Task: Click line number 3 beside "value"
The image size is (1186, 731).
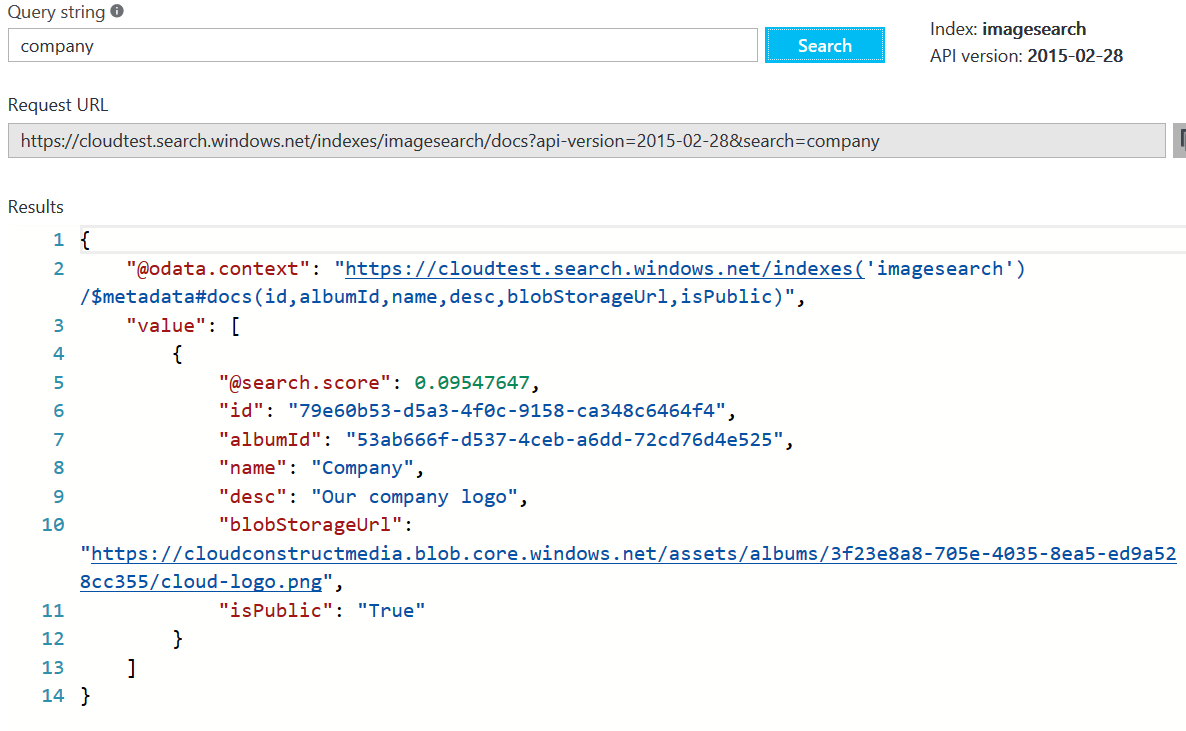Action: click(x=58, y=325)
